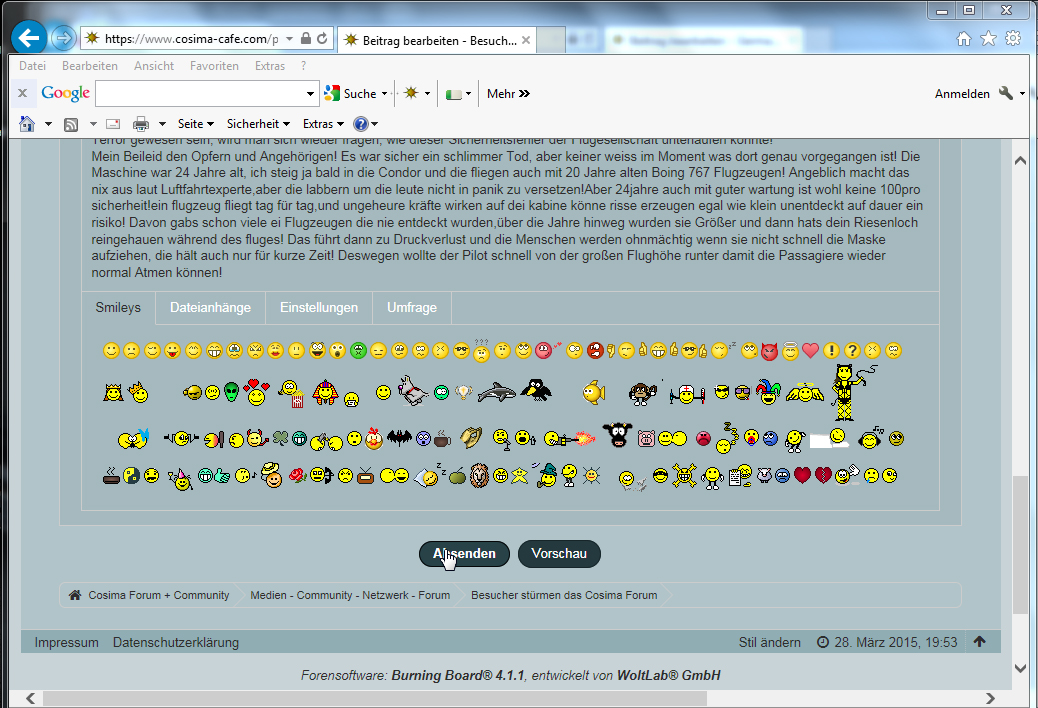Add the orange goldfish smiley
Image resolution: width=1038 pixels, height=708 pixels.
click(593, 392)
